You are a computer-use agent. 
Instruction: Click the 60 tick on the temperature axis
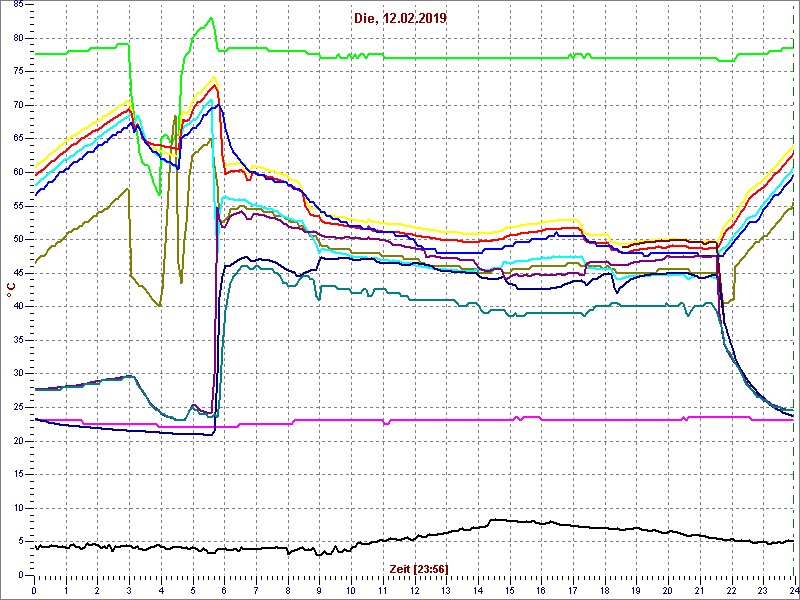[17, 172]
